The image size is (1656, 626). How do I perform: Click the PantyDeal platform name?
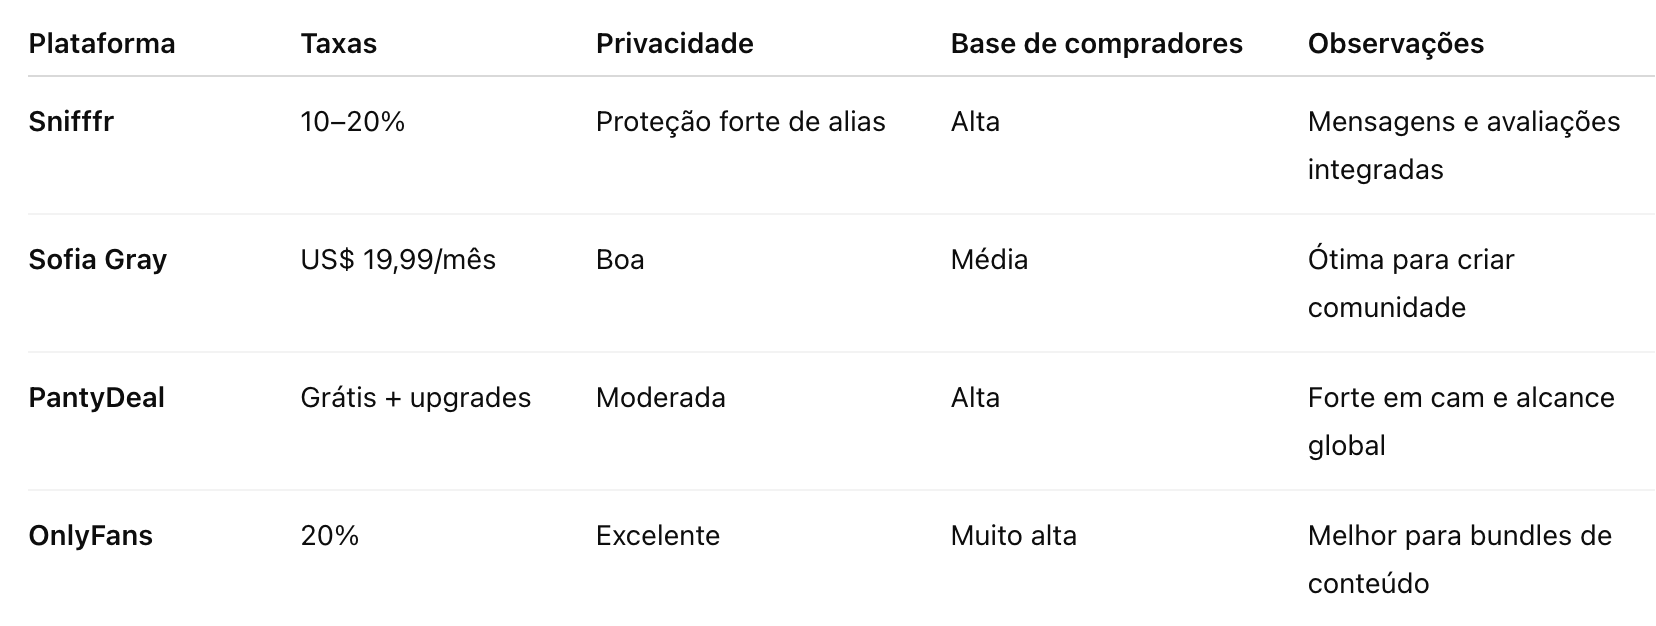(x=97, y=398)
